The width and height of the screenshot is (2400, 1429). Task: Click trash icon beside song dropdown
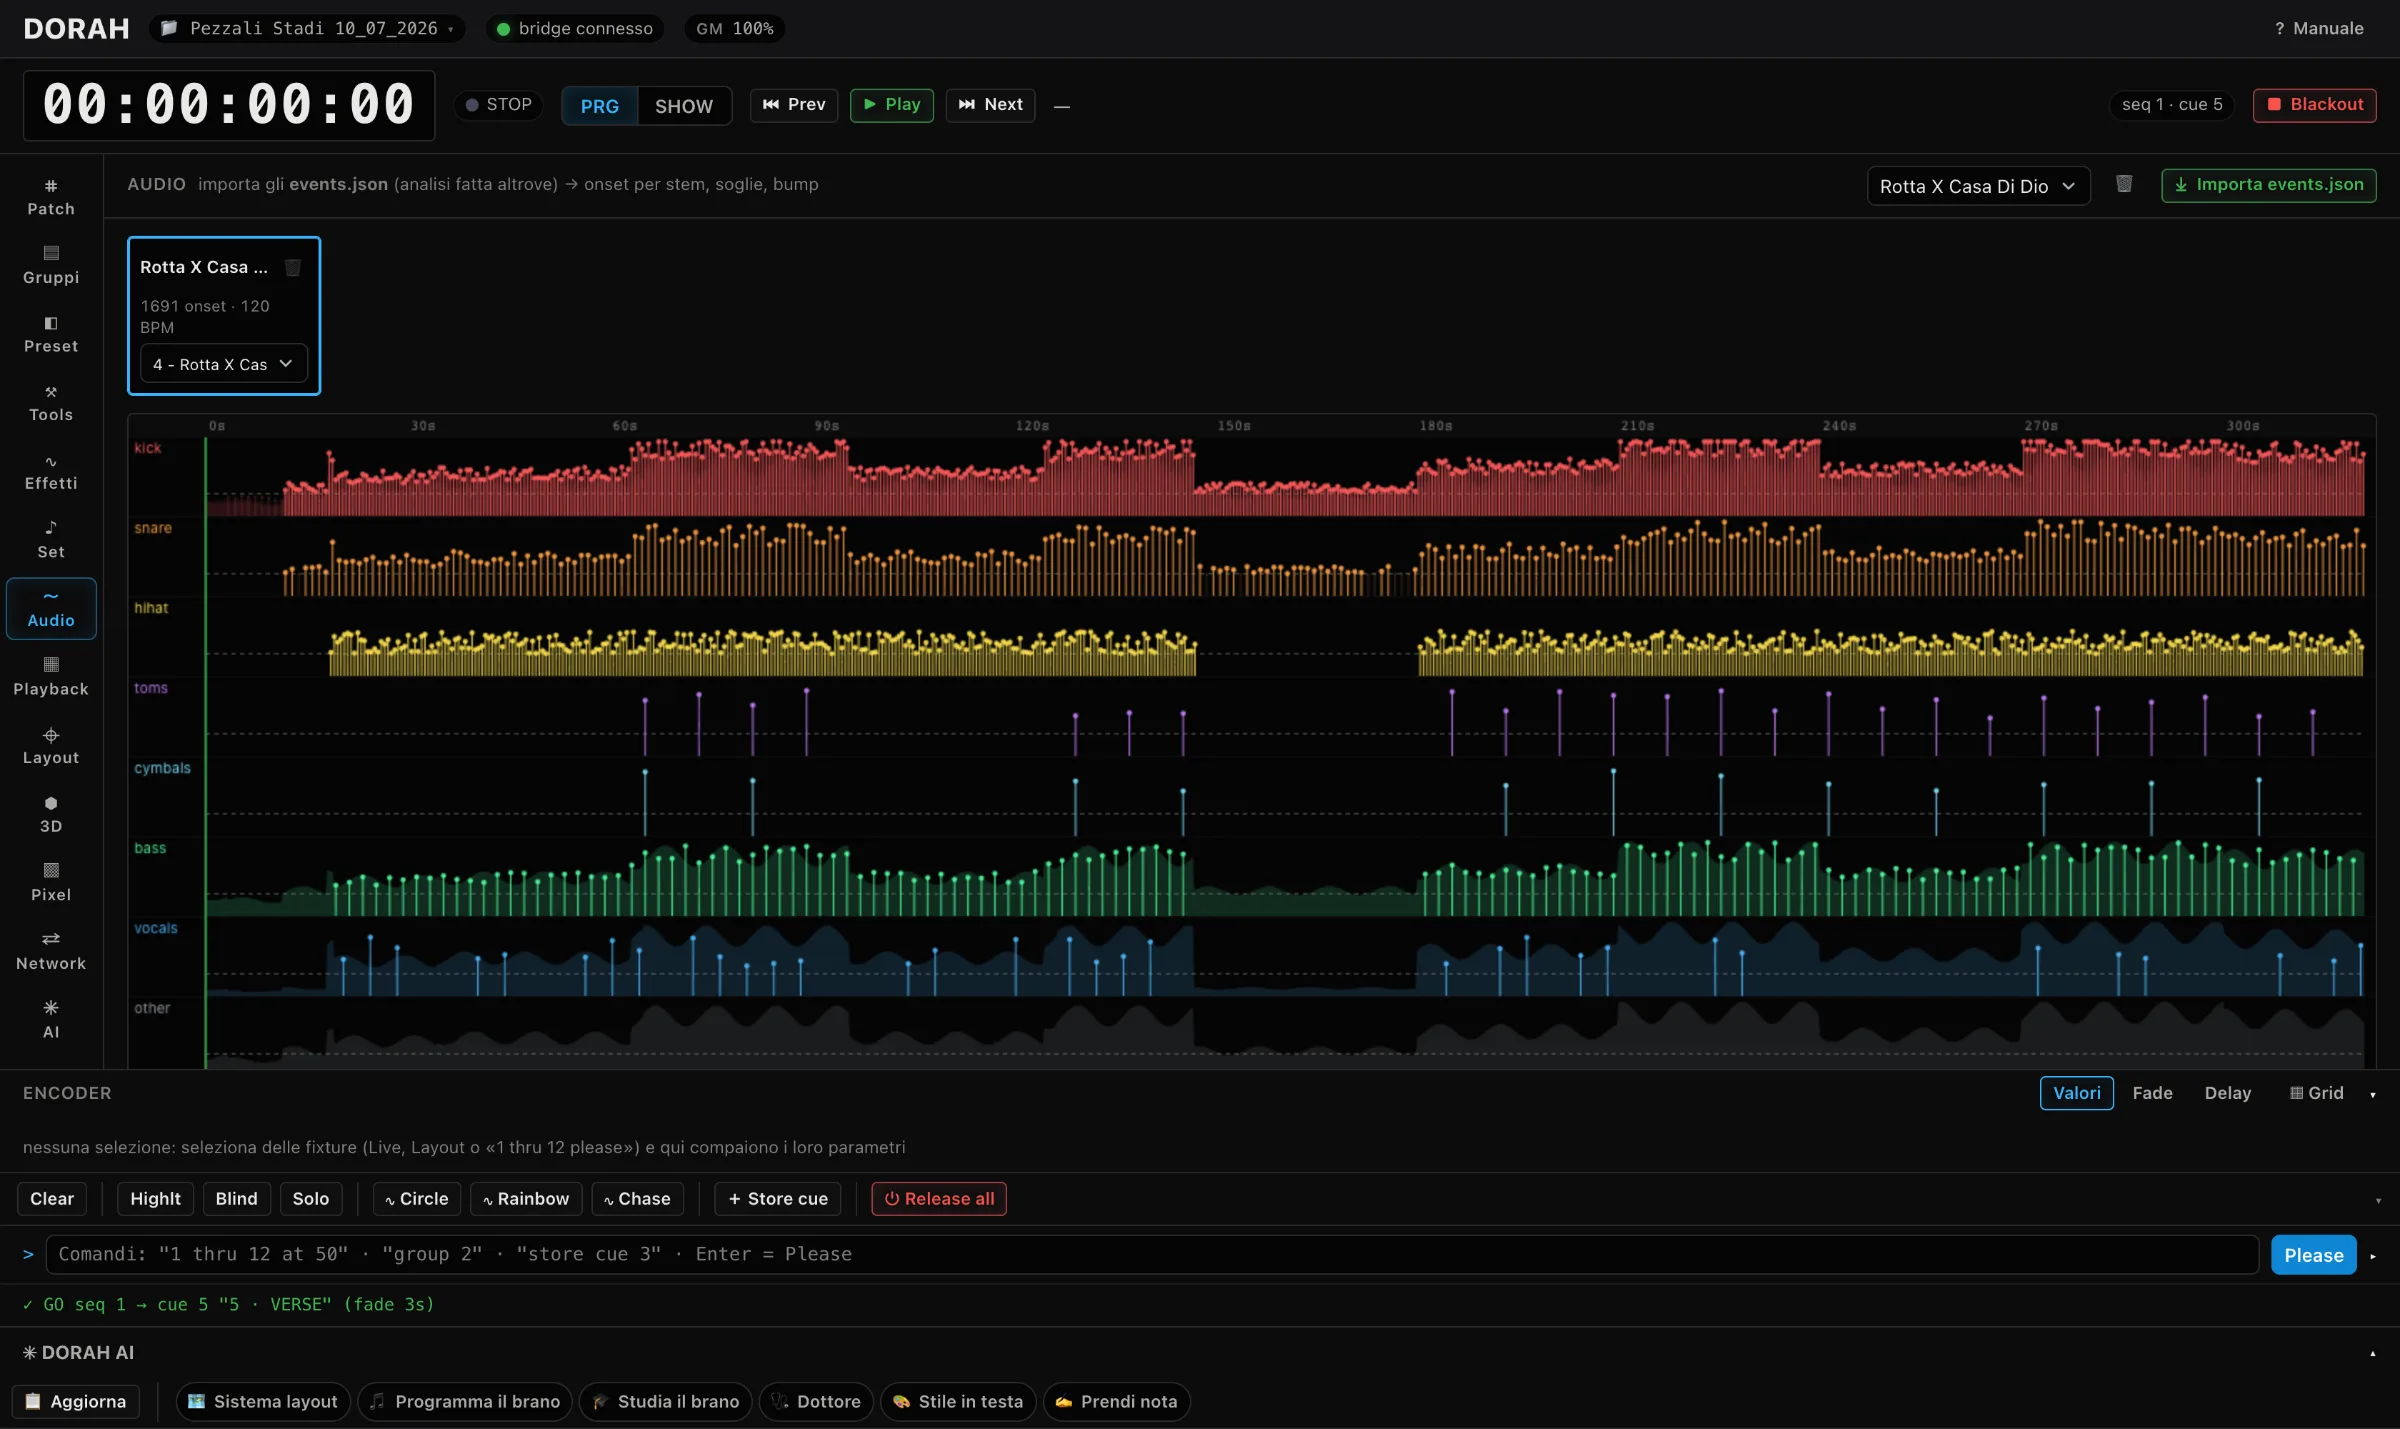(2125, 184)
